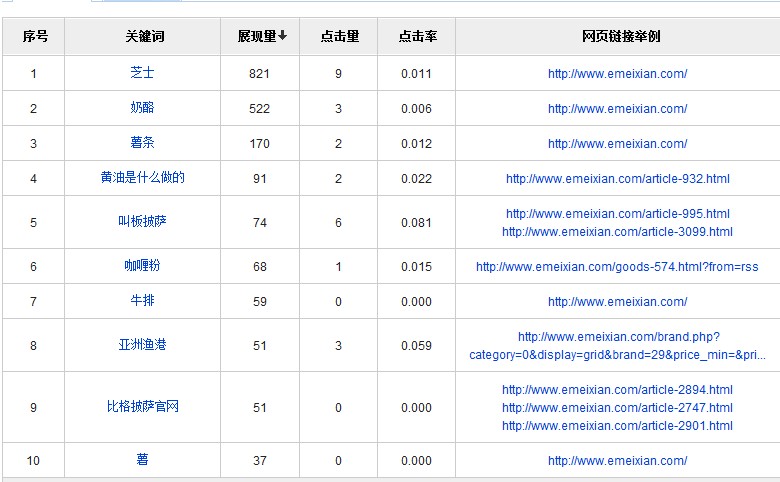This screenshot has height=482, width=780.
Task: Visit the article-2894.html URL link
Action: 617,390
